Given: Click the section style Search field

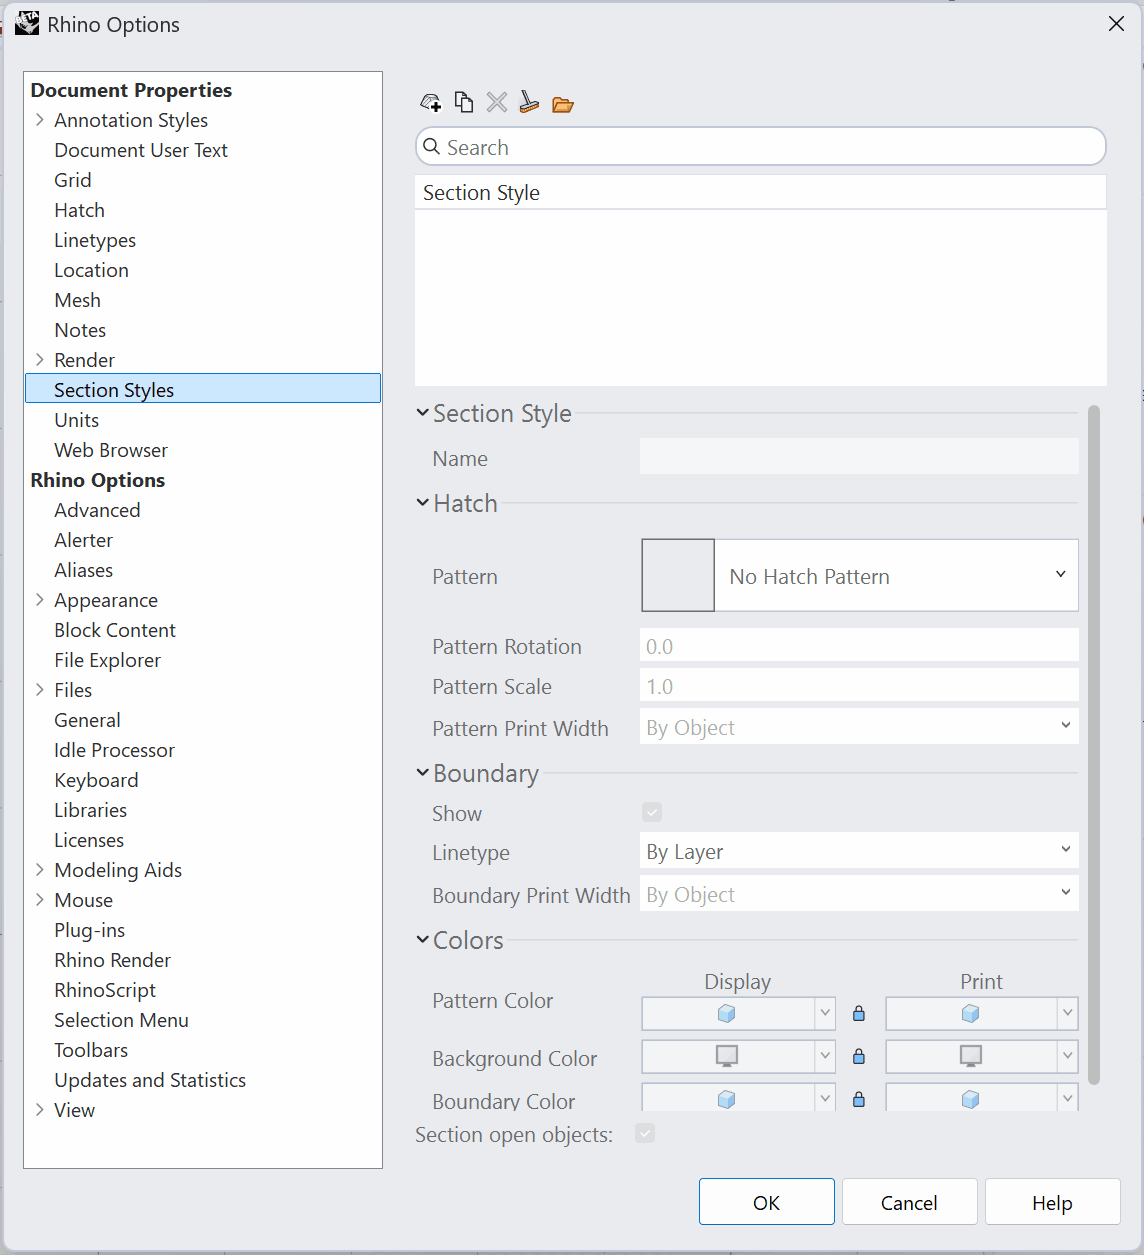Looking at the screenshot, I should coord(760,147).
